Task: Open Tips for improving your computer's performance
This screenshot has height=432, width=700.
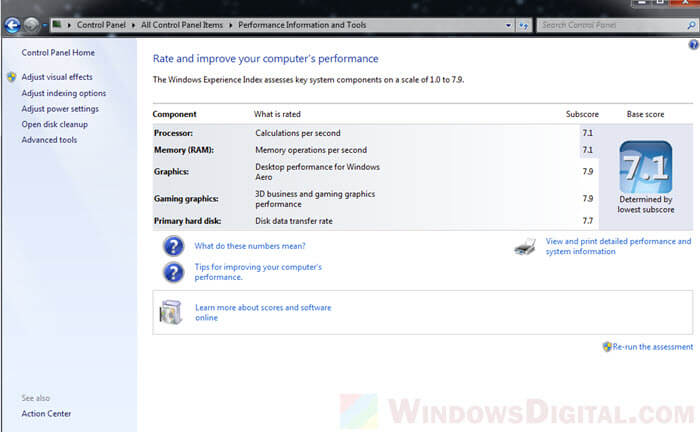Action: [x=258, y=272]
